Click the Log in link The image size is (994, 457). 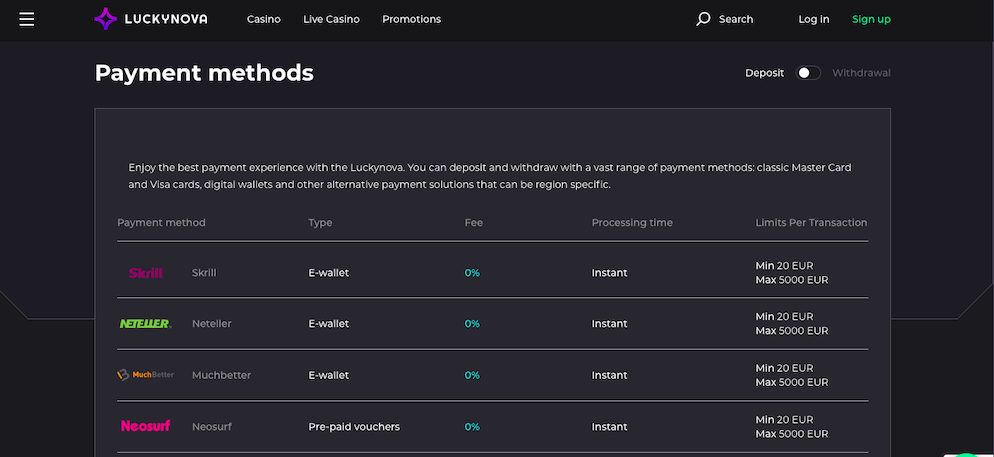point(813,19)
